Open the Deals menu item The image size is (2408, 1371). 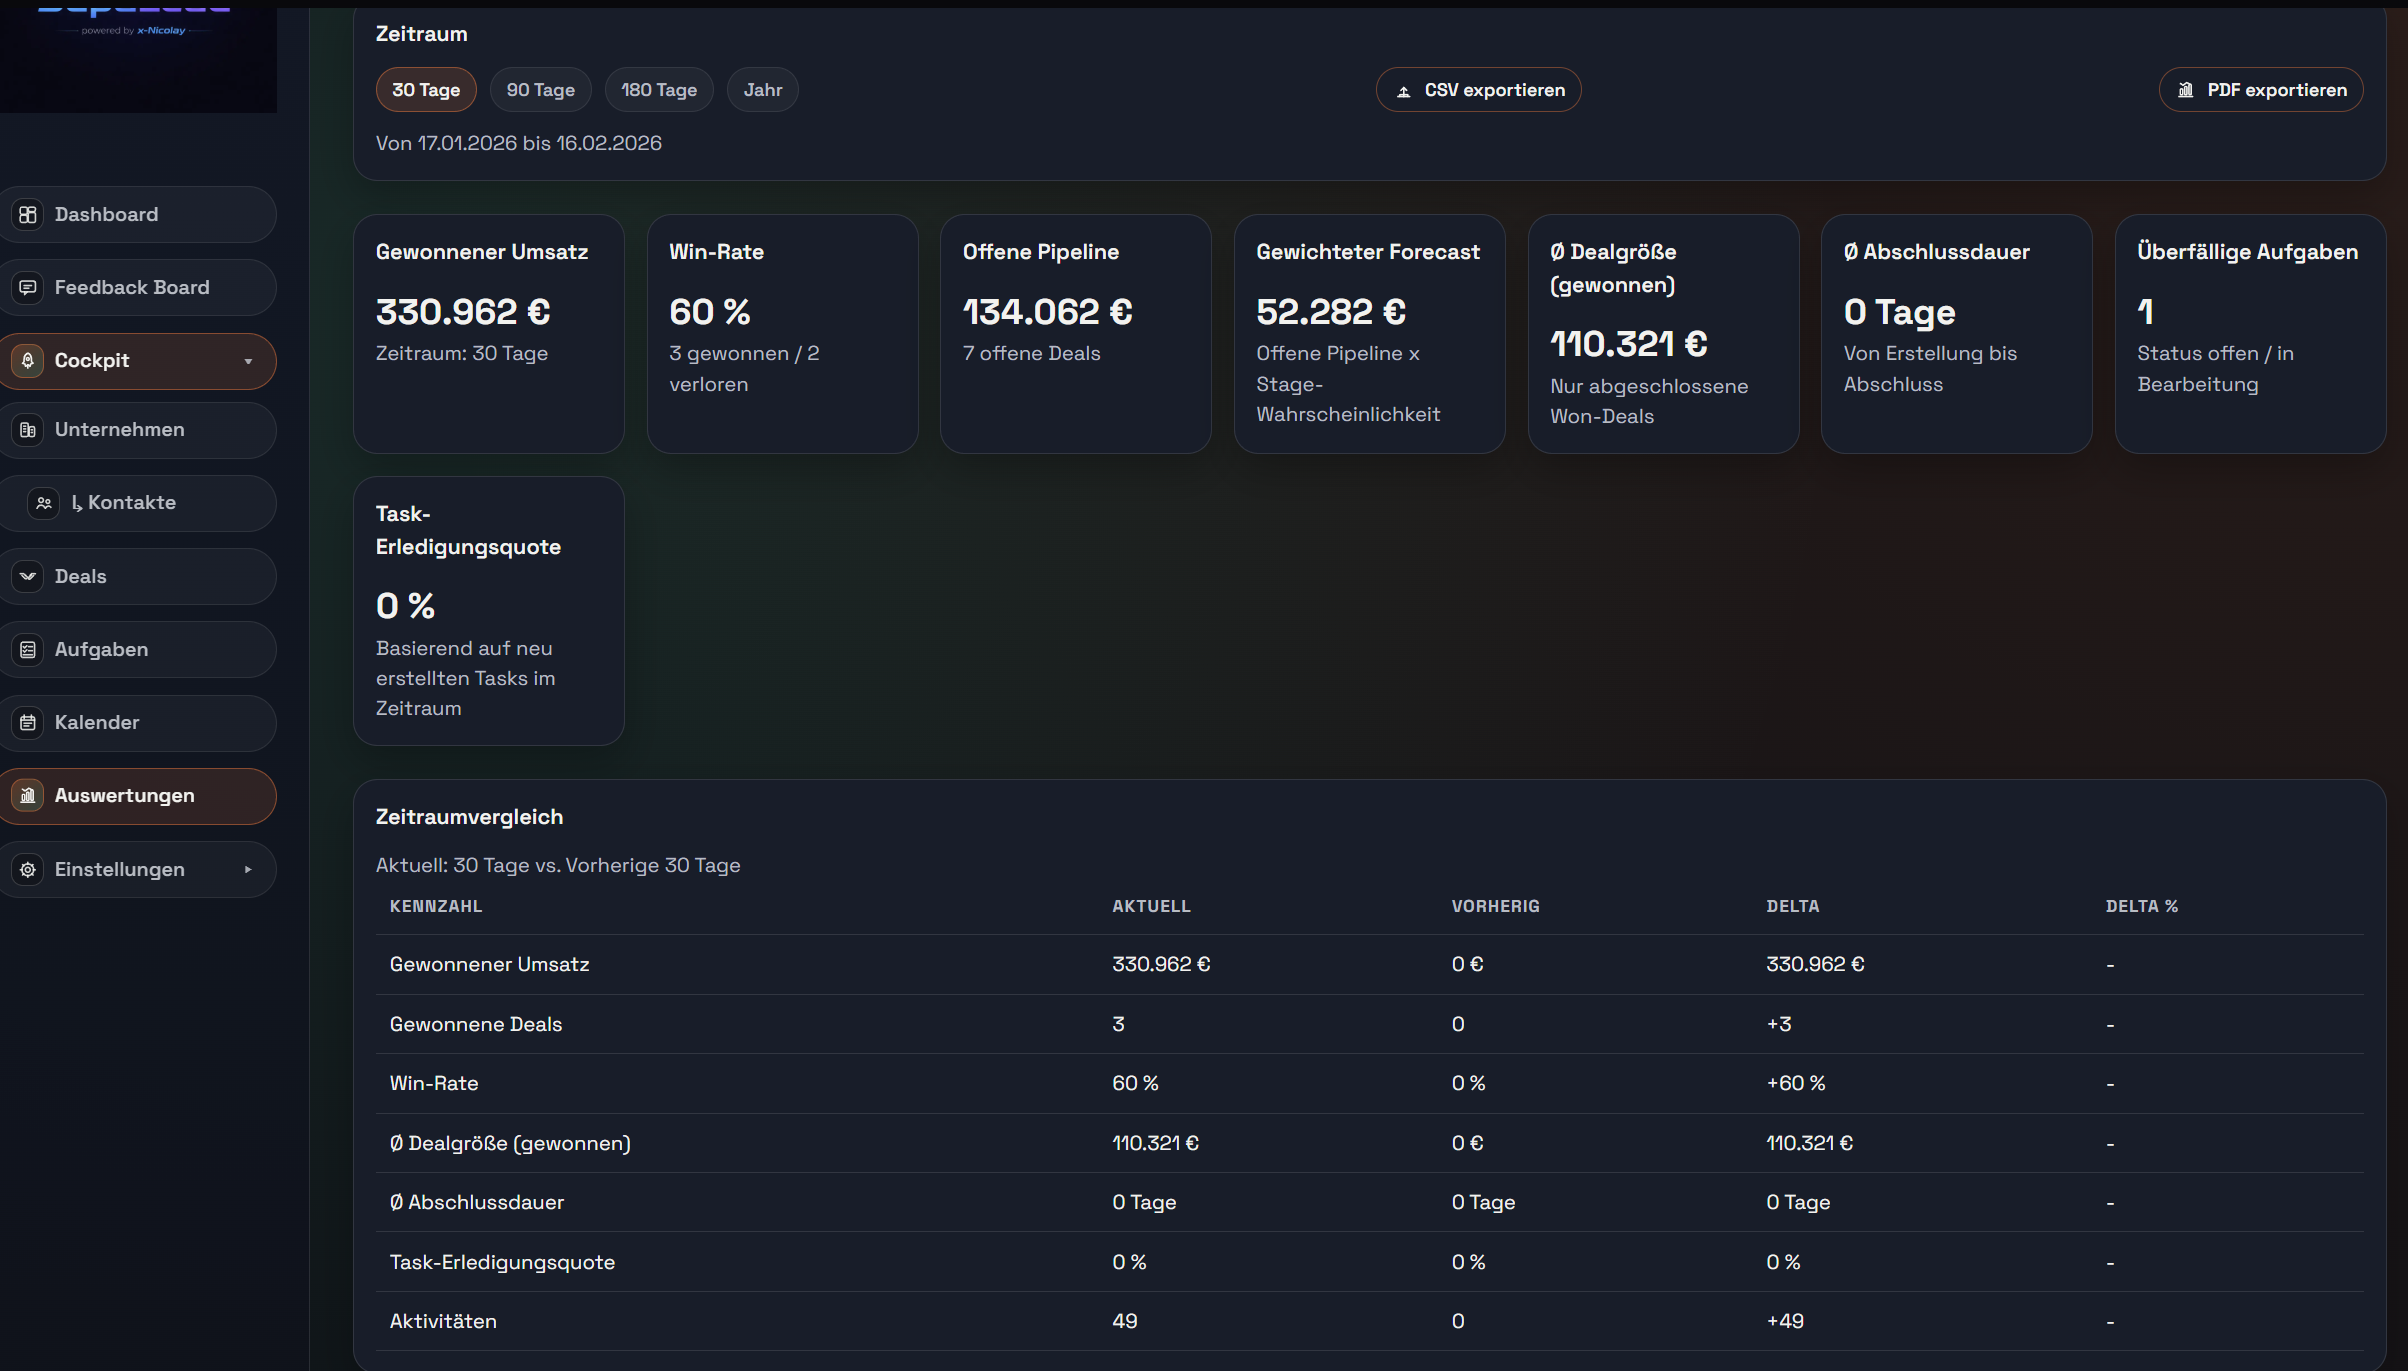click(81, 576)
